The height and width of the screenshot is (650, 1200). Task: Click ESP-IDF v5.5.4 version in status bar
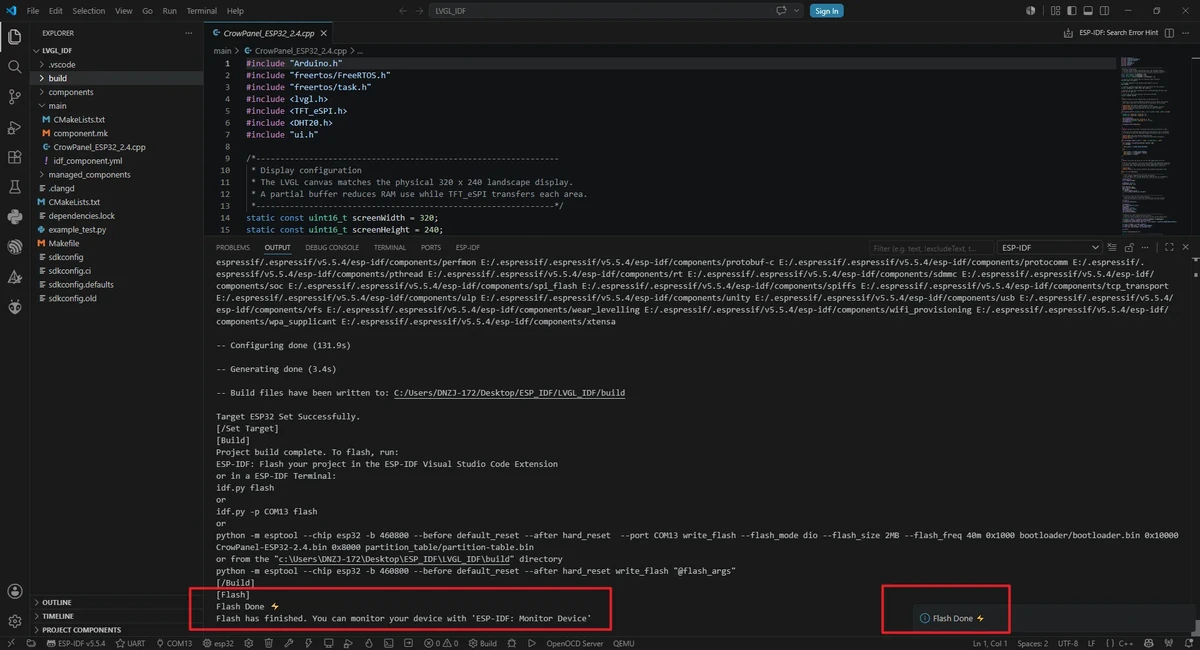click(76, 643)
